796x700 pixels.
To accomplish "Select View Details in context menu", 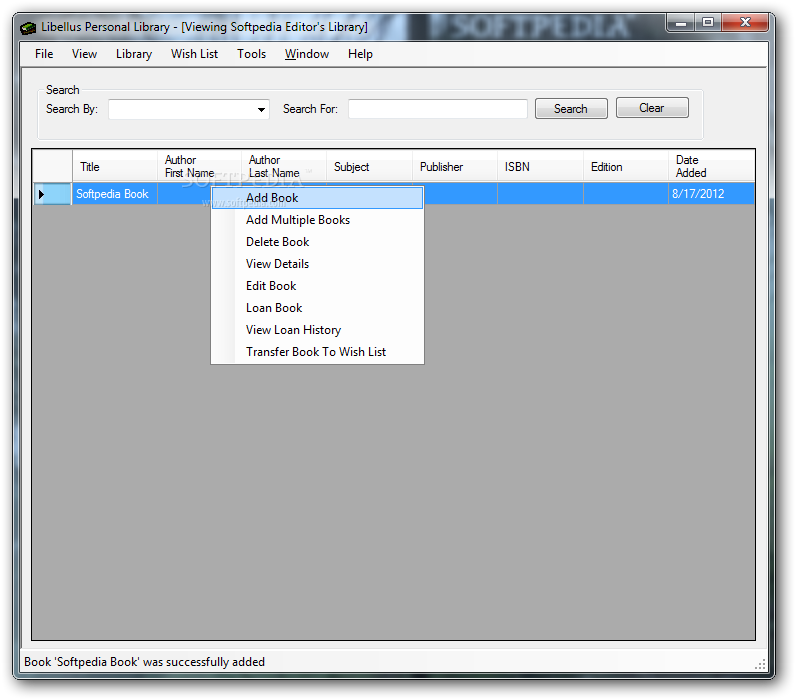I will pyautogui.click(x=317, y=264).
